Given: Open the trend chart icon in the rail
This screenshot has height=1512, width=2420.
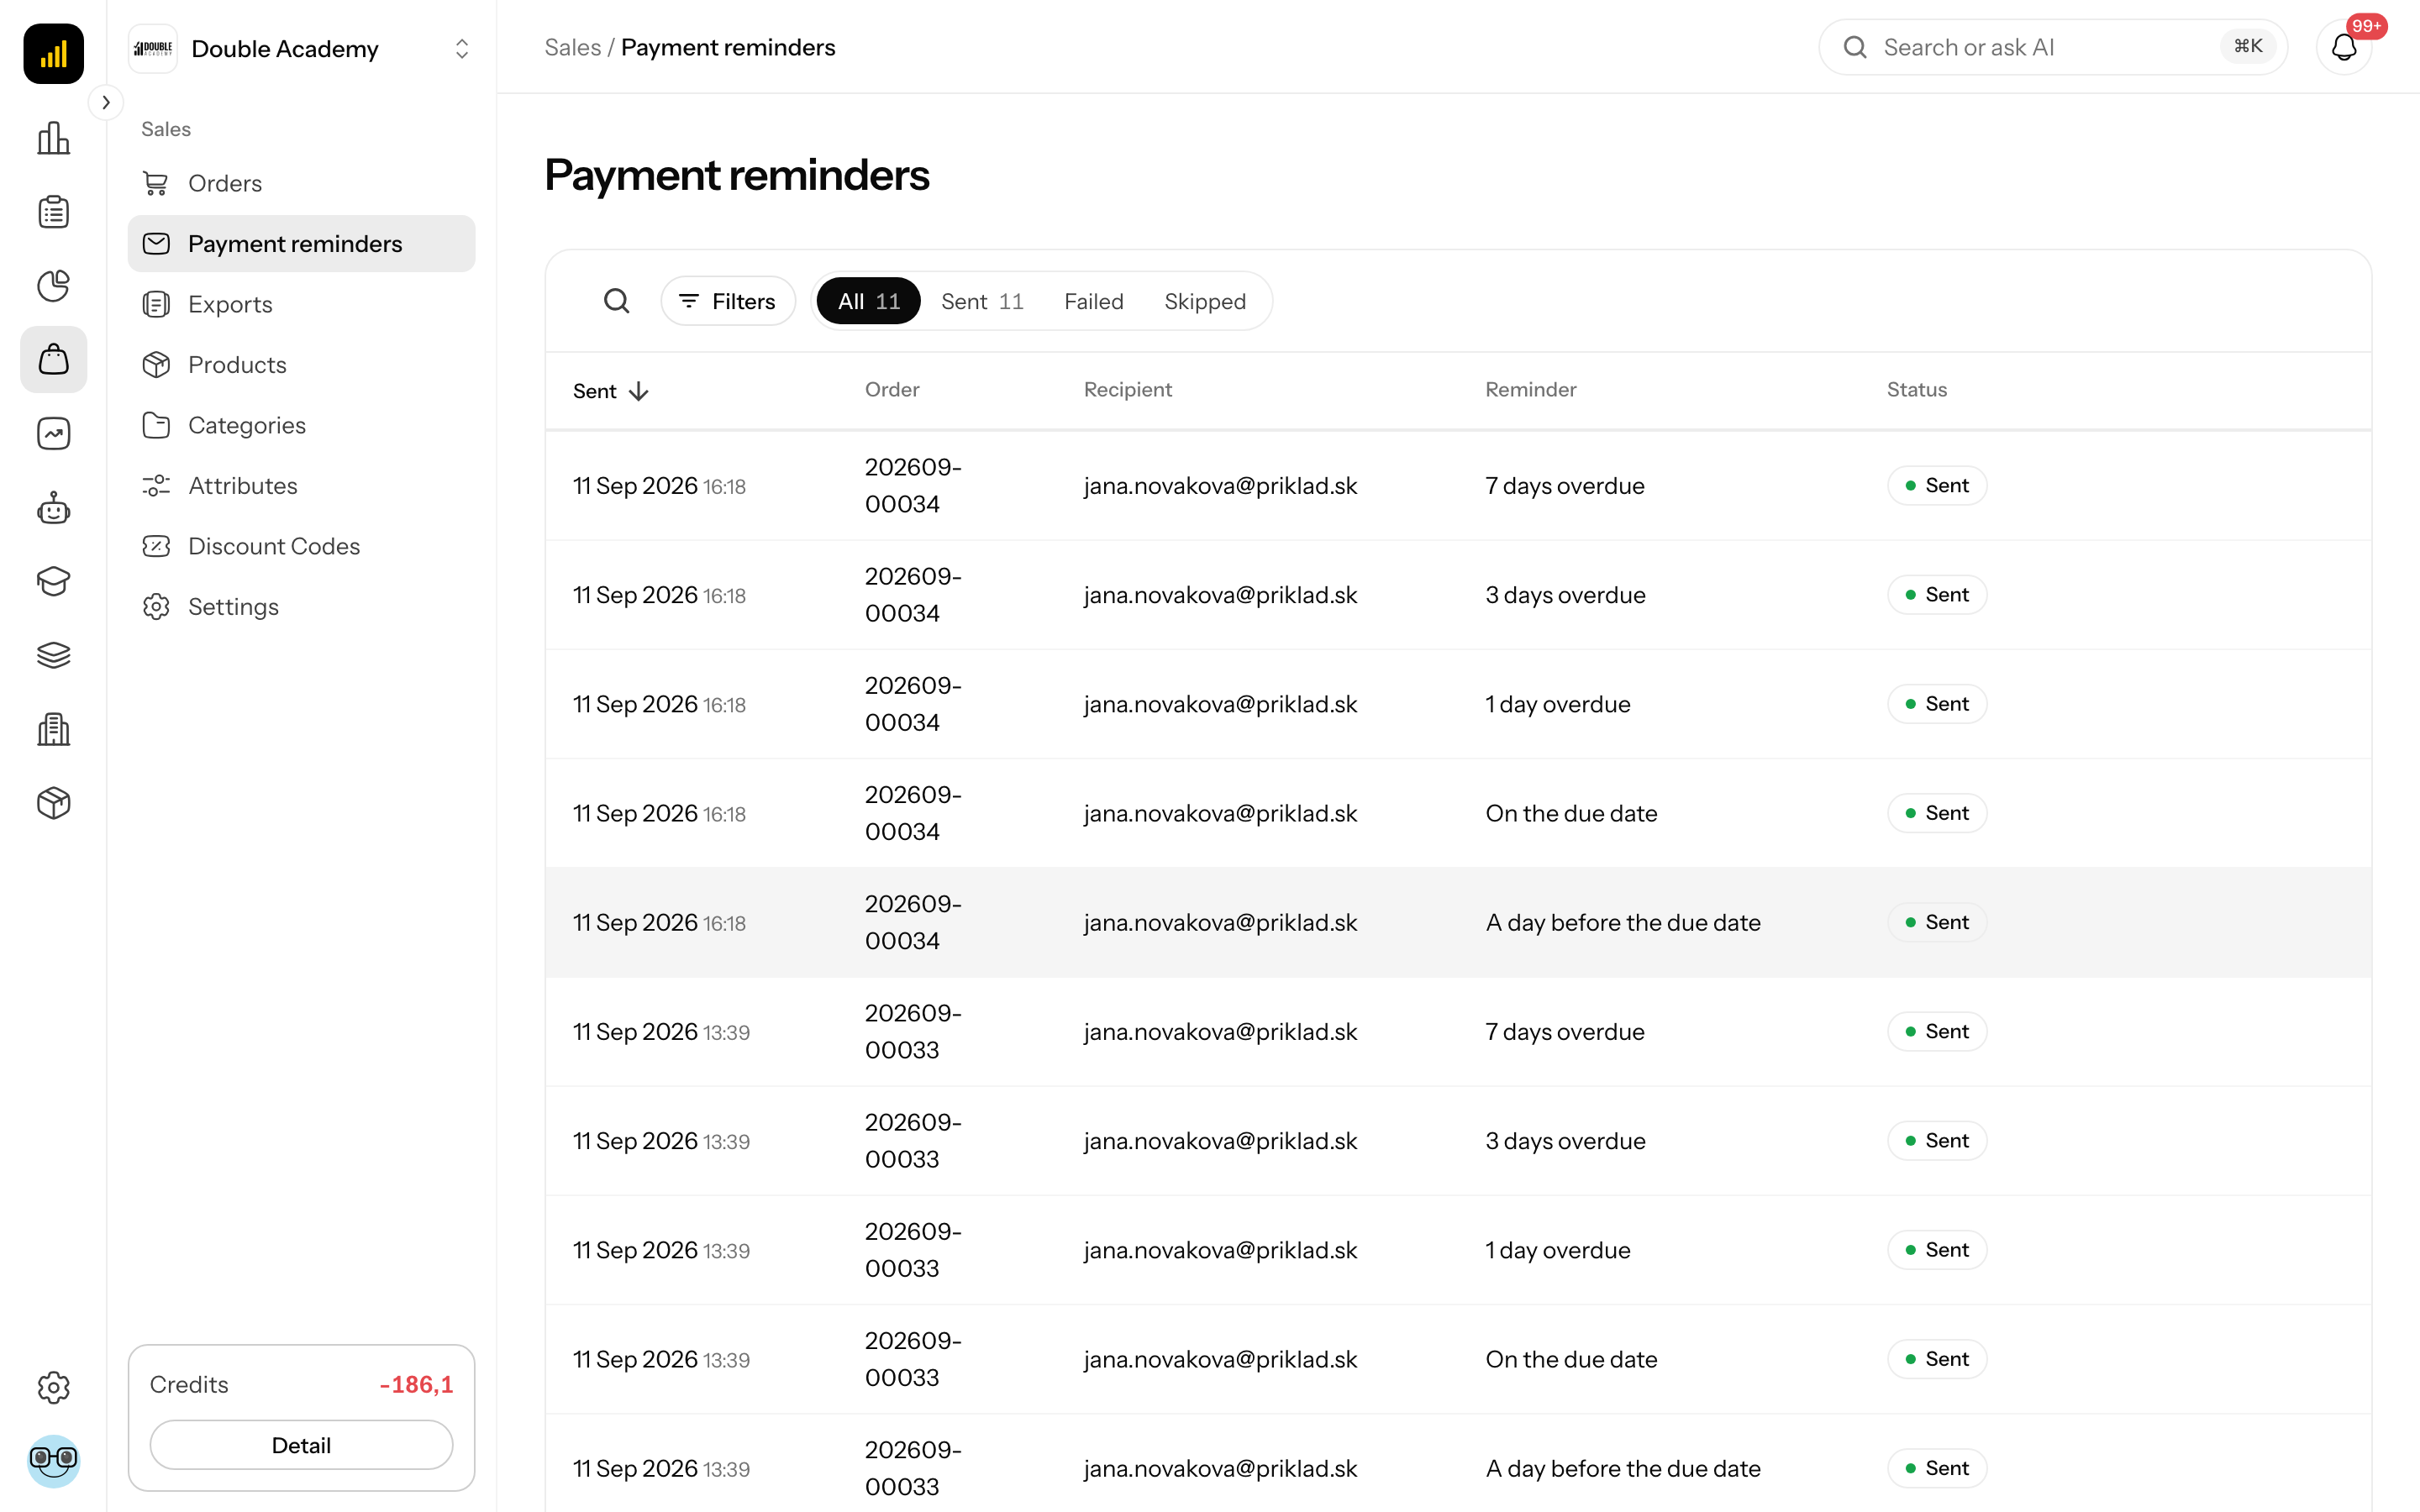Looking at the screenshot, I should pos(54,434).
